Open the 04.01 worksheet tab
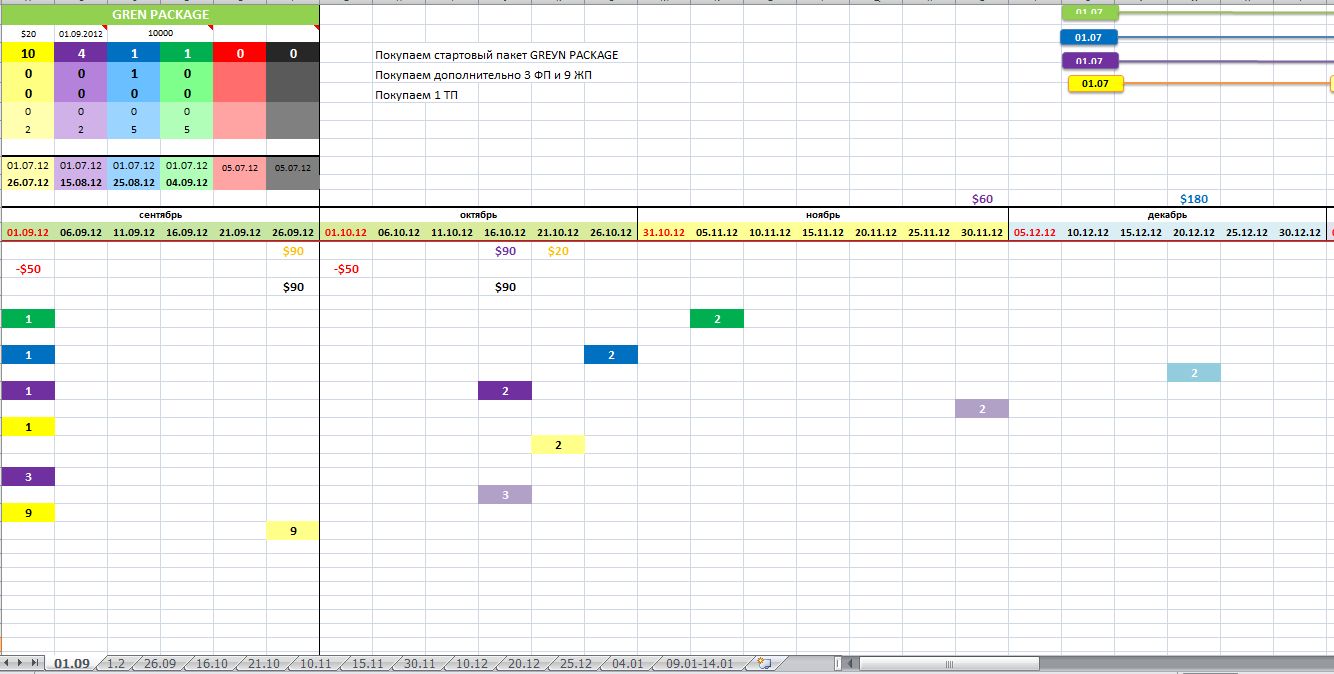 pos(627,663)
